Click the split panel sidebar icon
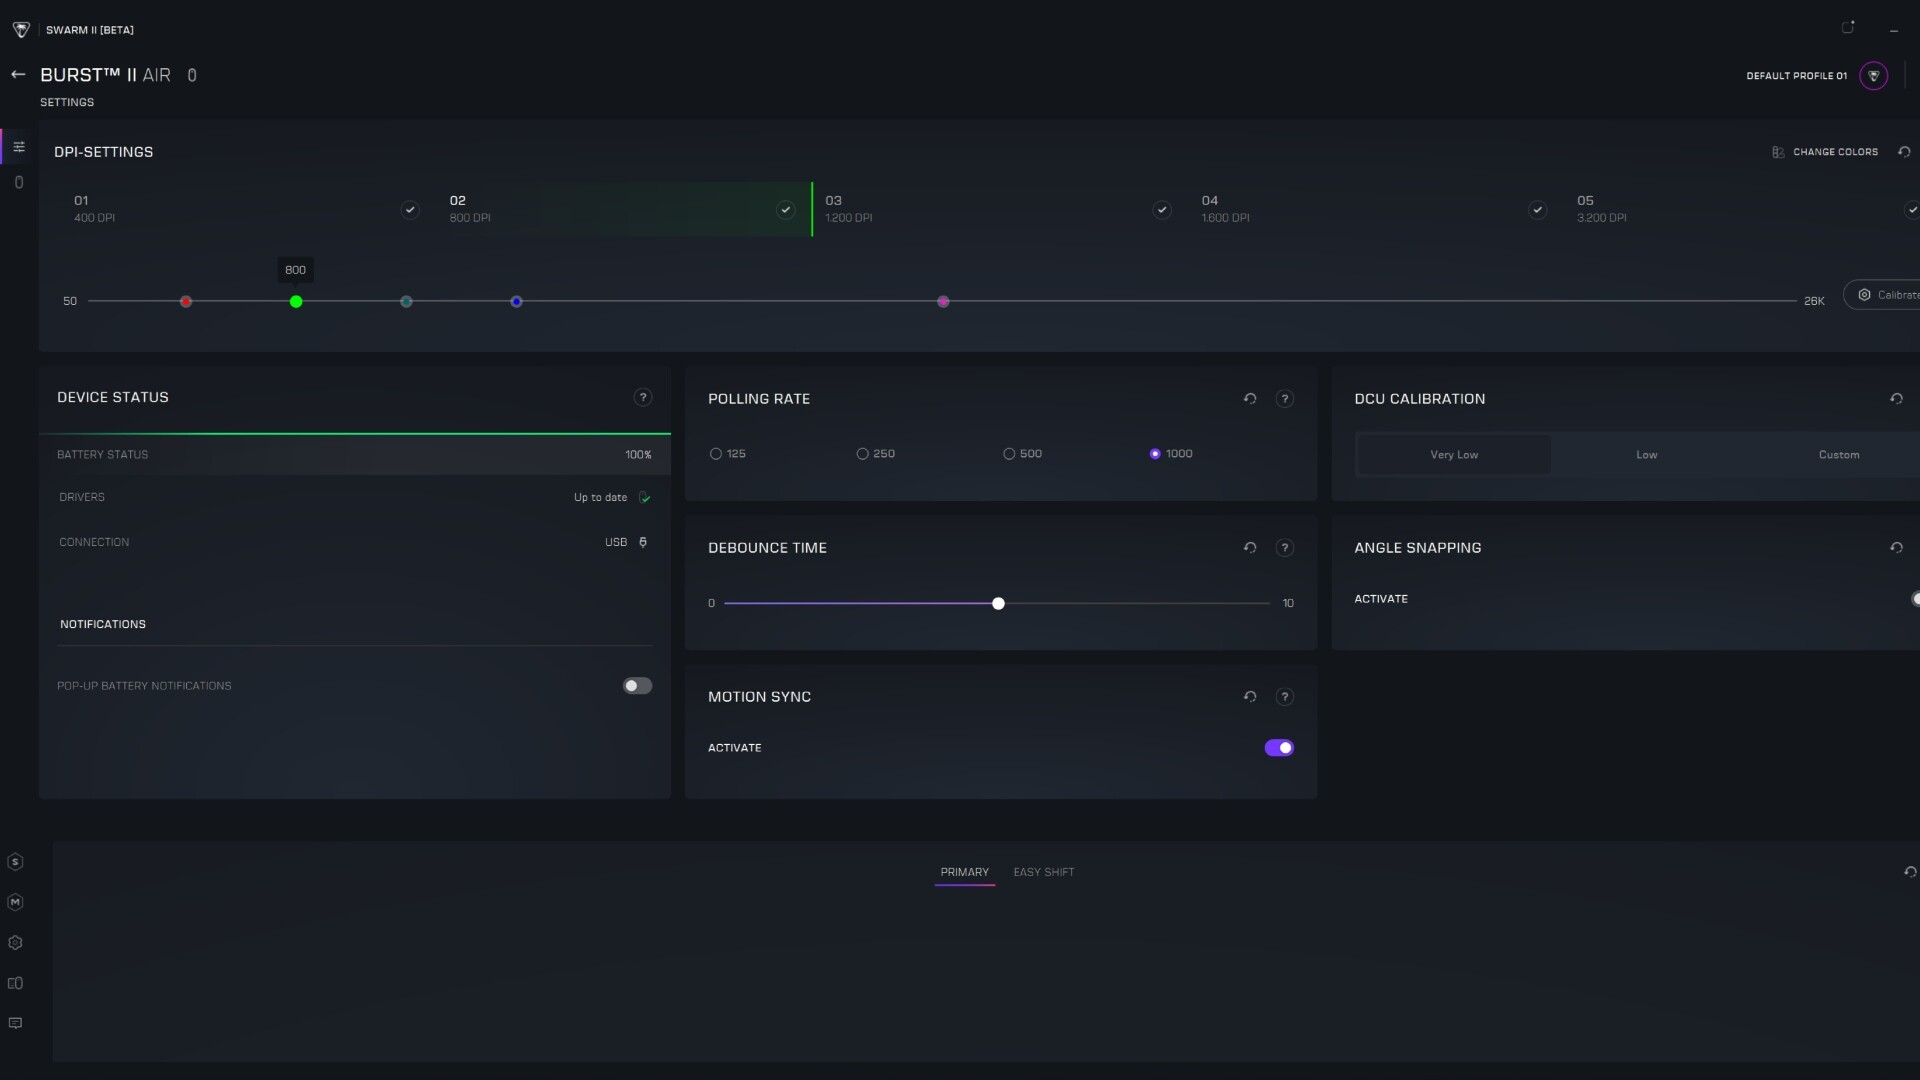 [x=15, y=983]
